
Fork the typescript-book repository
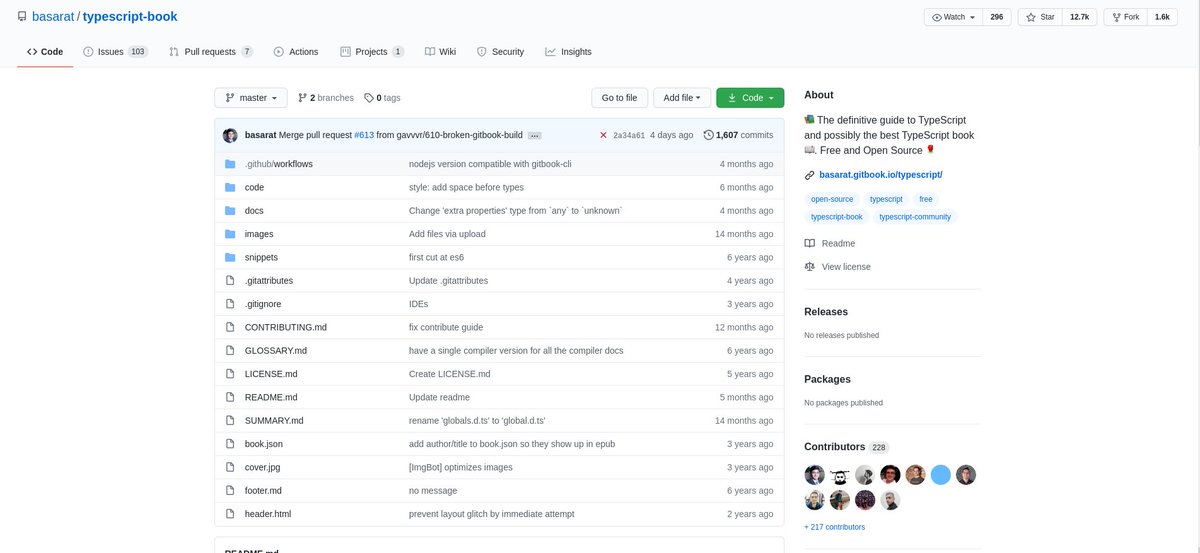point(1125,17)
